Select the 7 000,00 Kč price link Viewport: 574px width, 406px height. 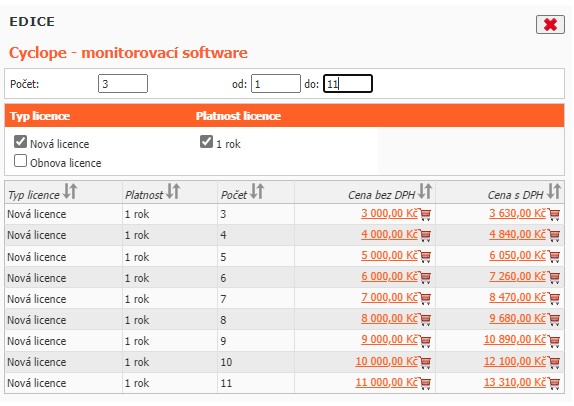pyautogui.click(x=390, y=297)
